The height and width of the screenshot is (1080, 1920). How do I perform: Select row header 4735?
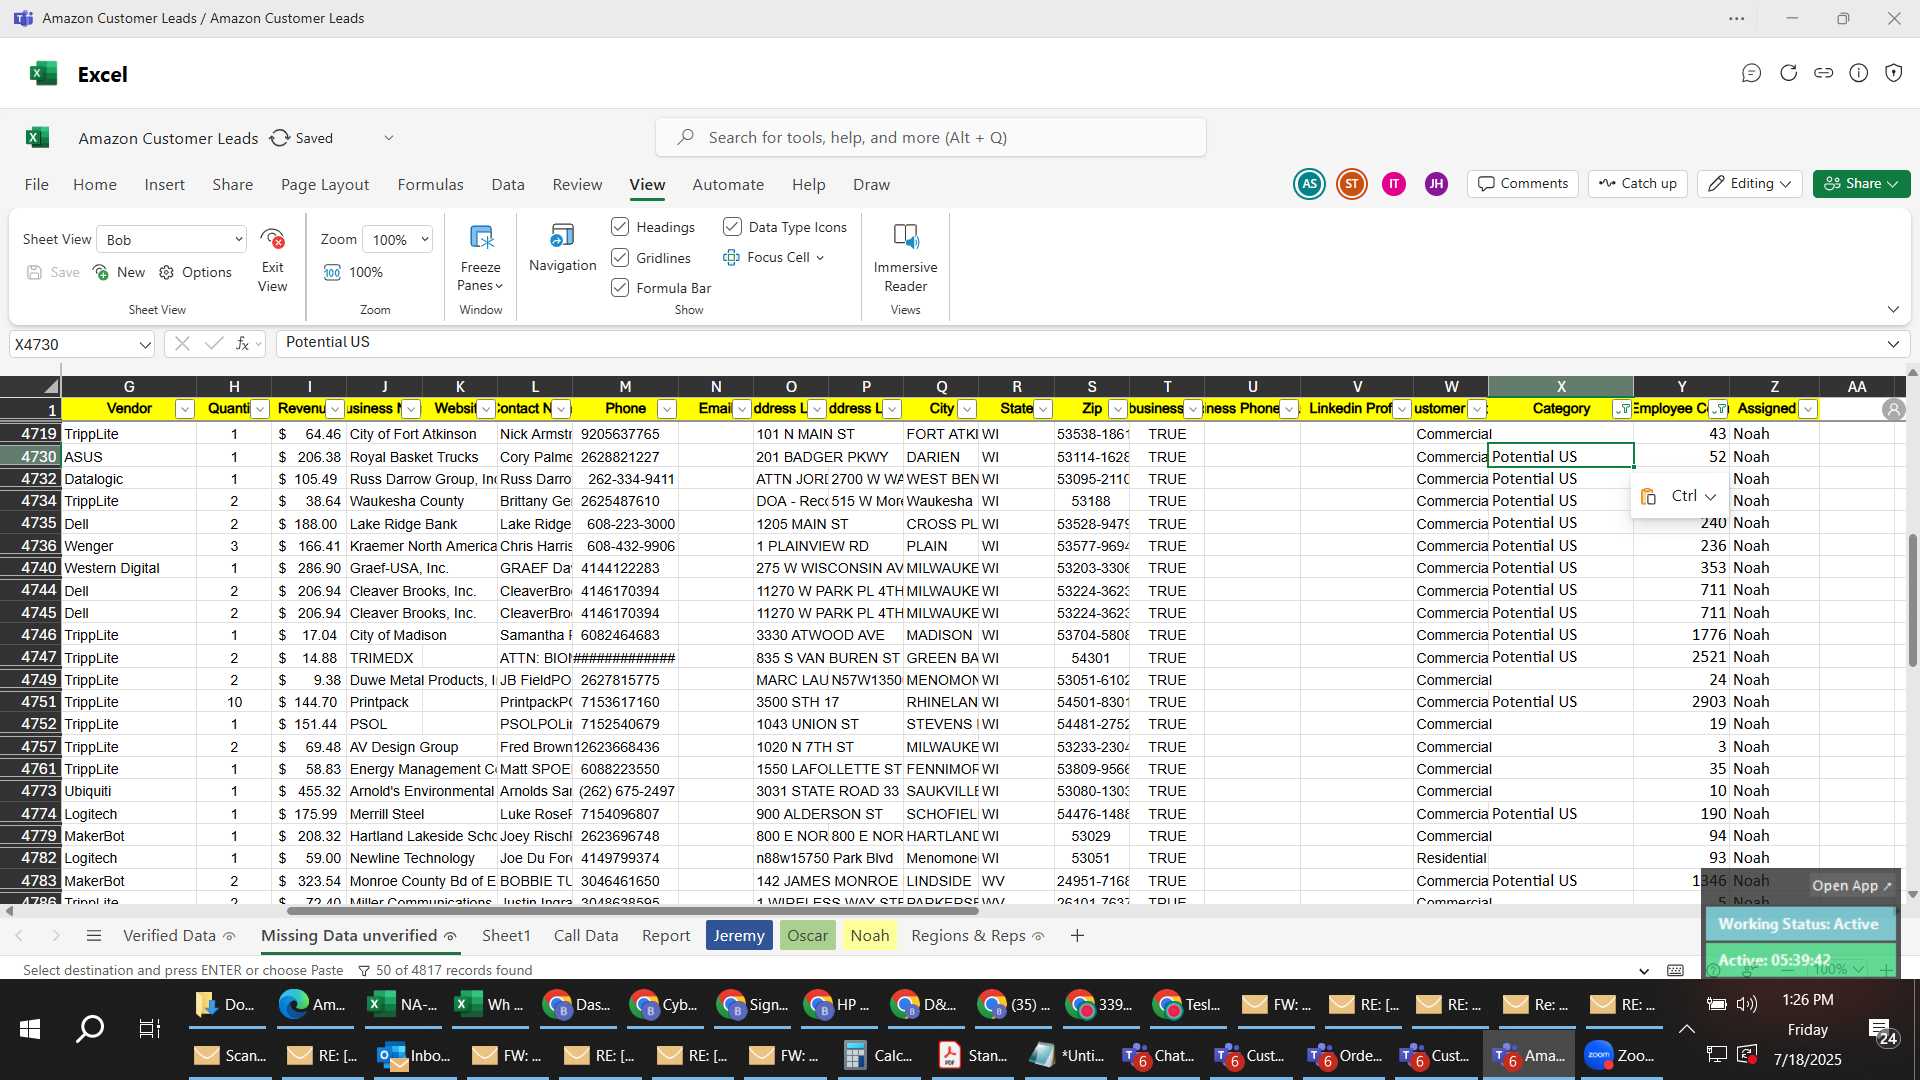coord(30,523)
